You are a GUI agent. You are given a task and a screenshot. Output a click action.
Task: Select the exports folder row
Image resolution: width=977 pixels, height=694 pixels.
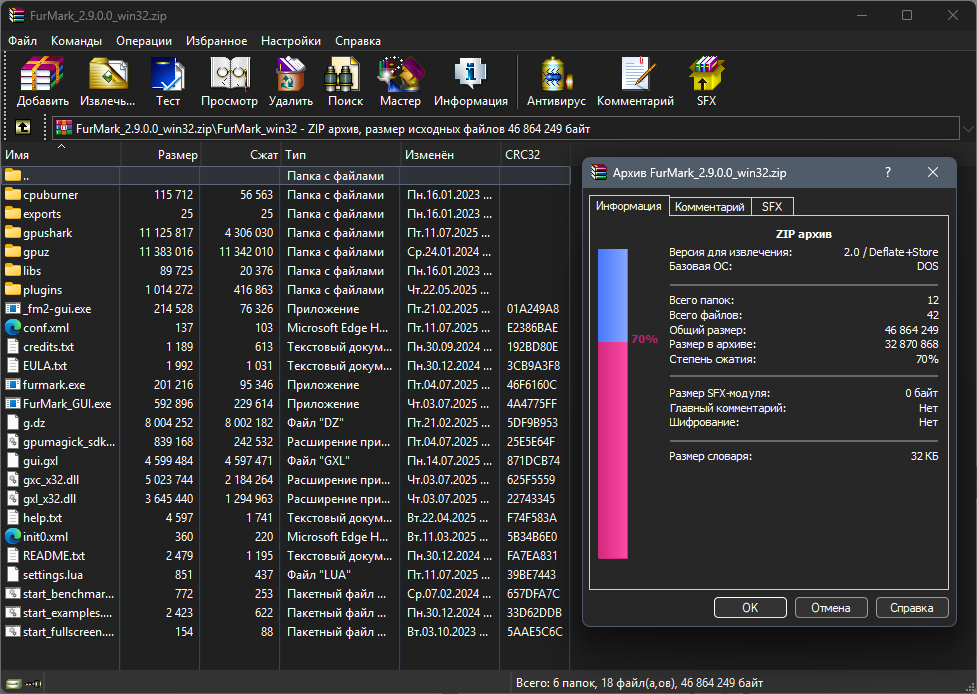pos(285,214)
